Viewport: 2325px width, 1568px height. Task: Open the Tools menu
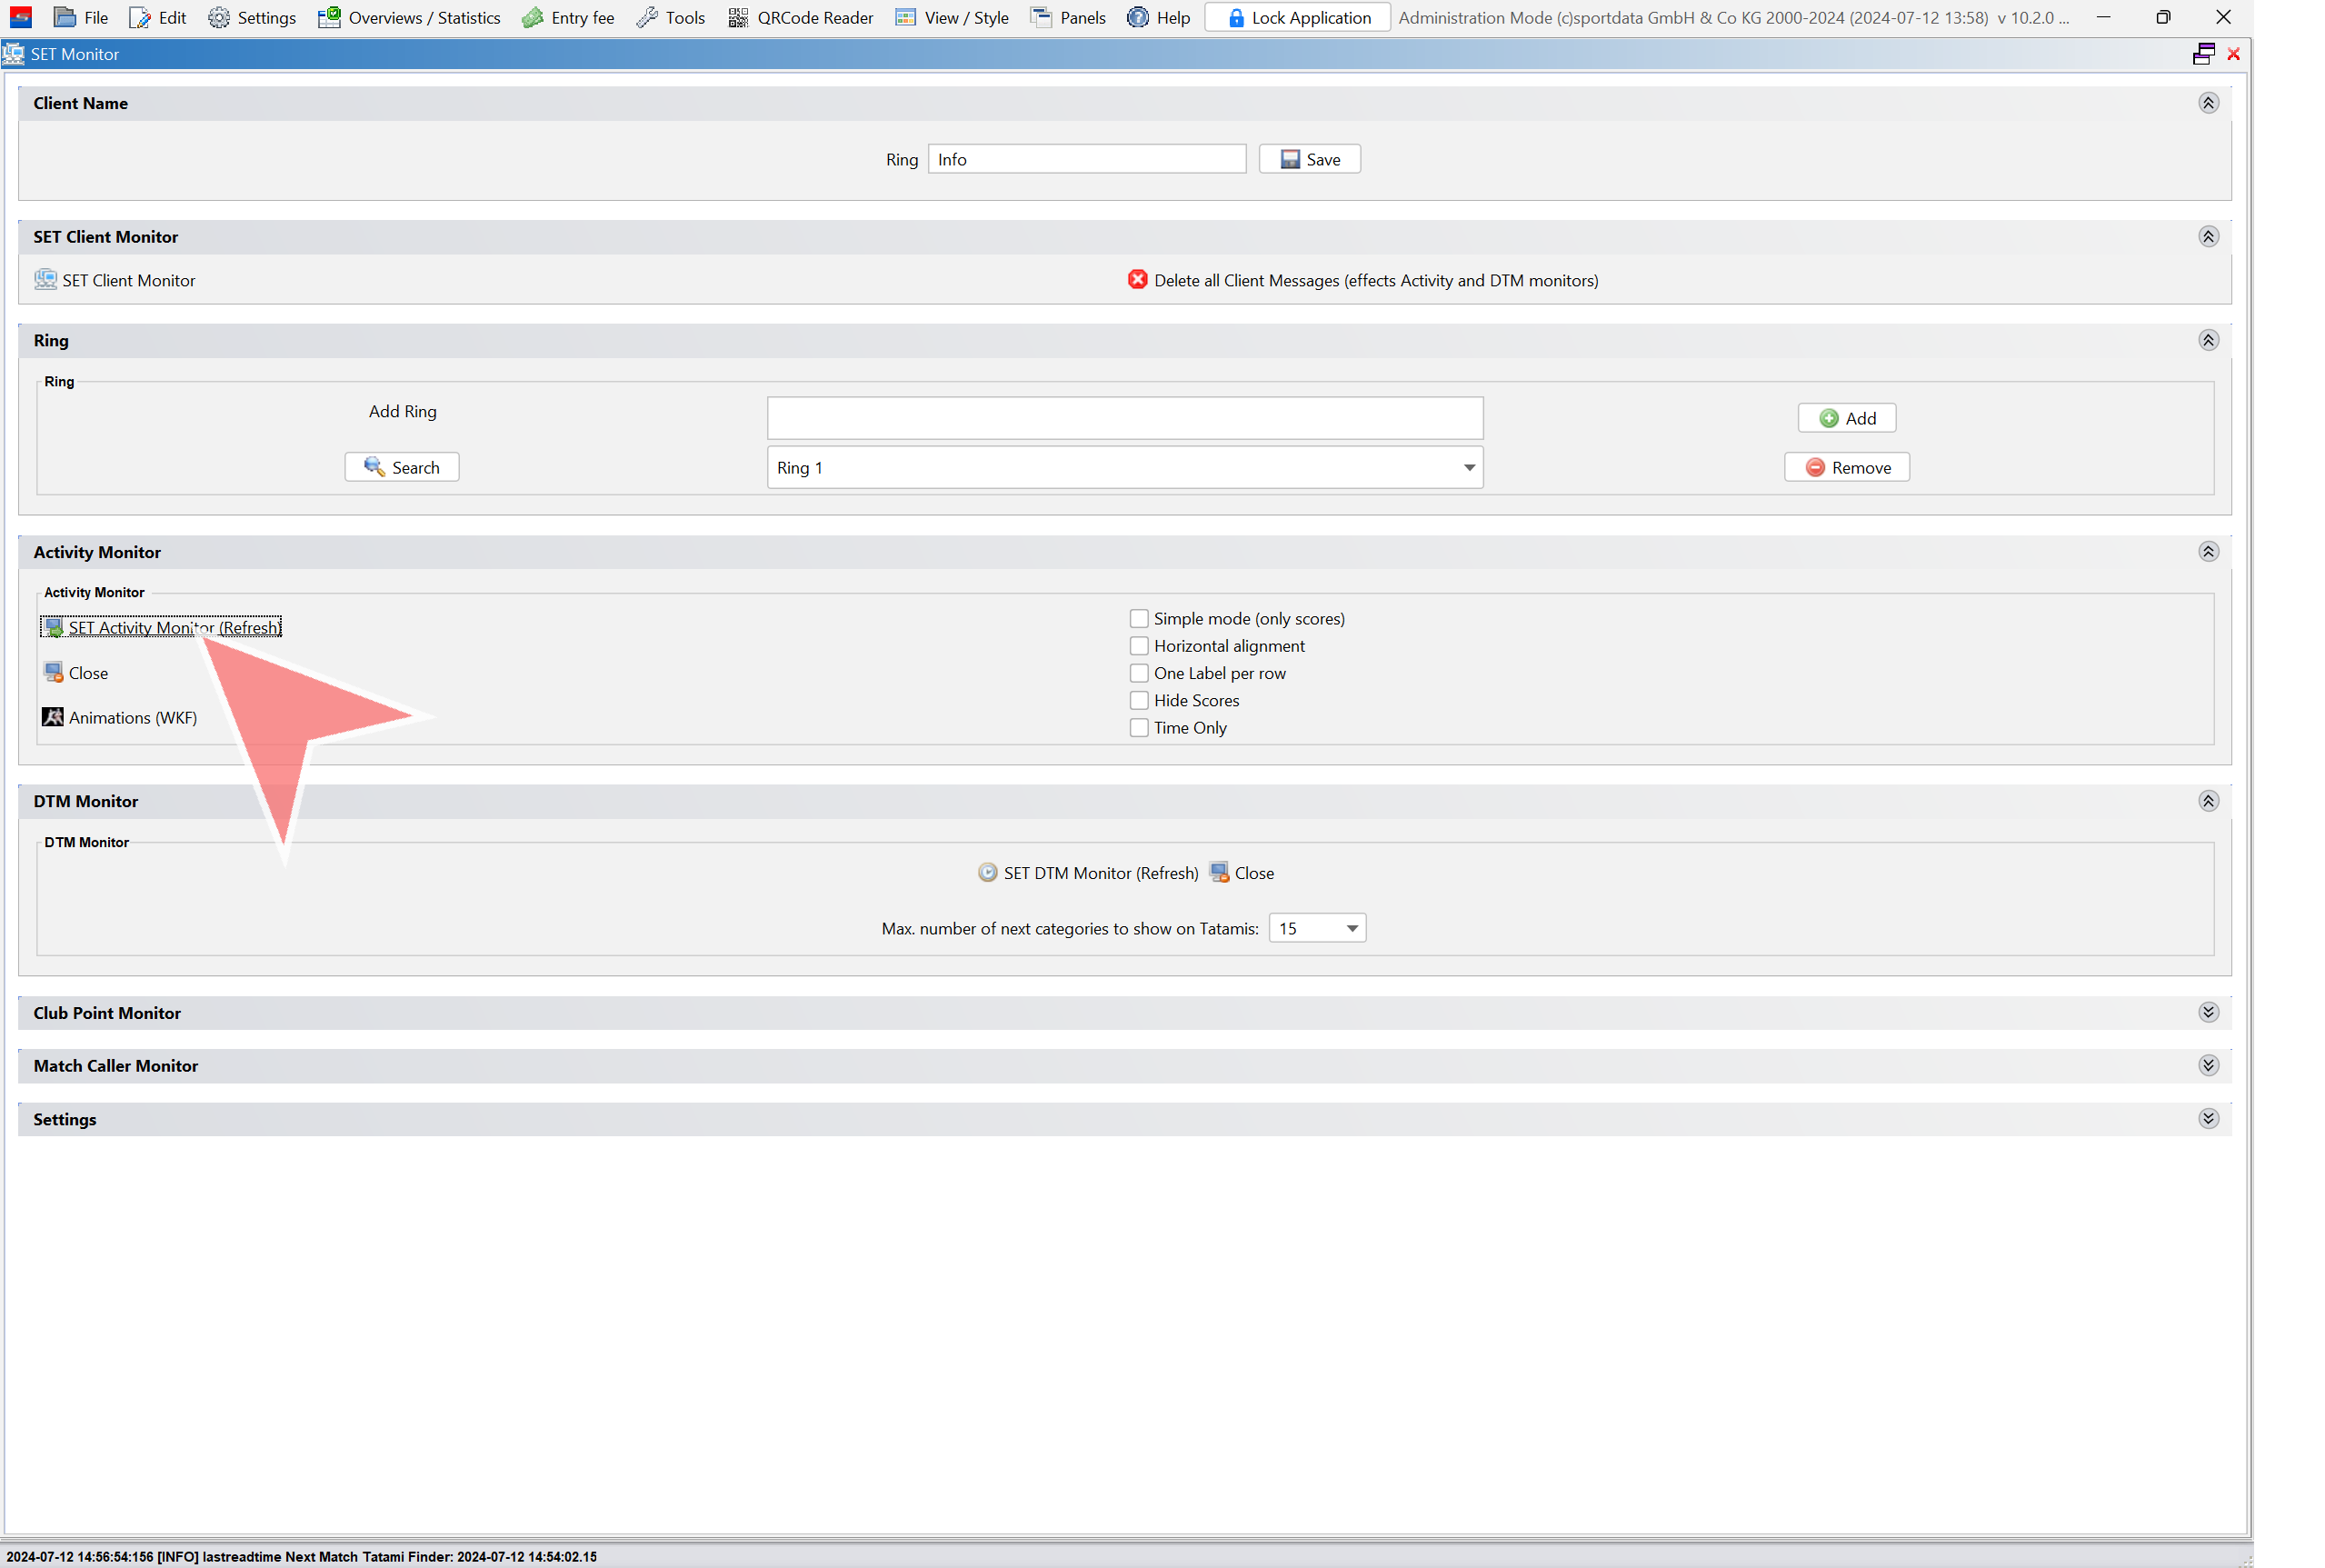tap(671, 17)
